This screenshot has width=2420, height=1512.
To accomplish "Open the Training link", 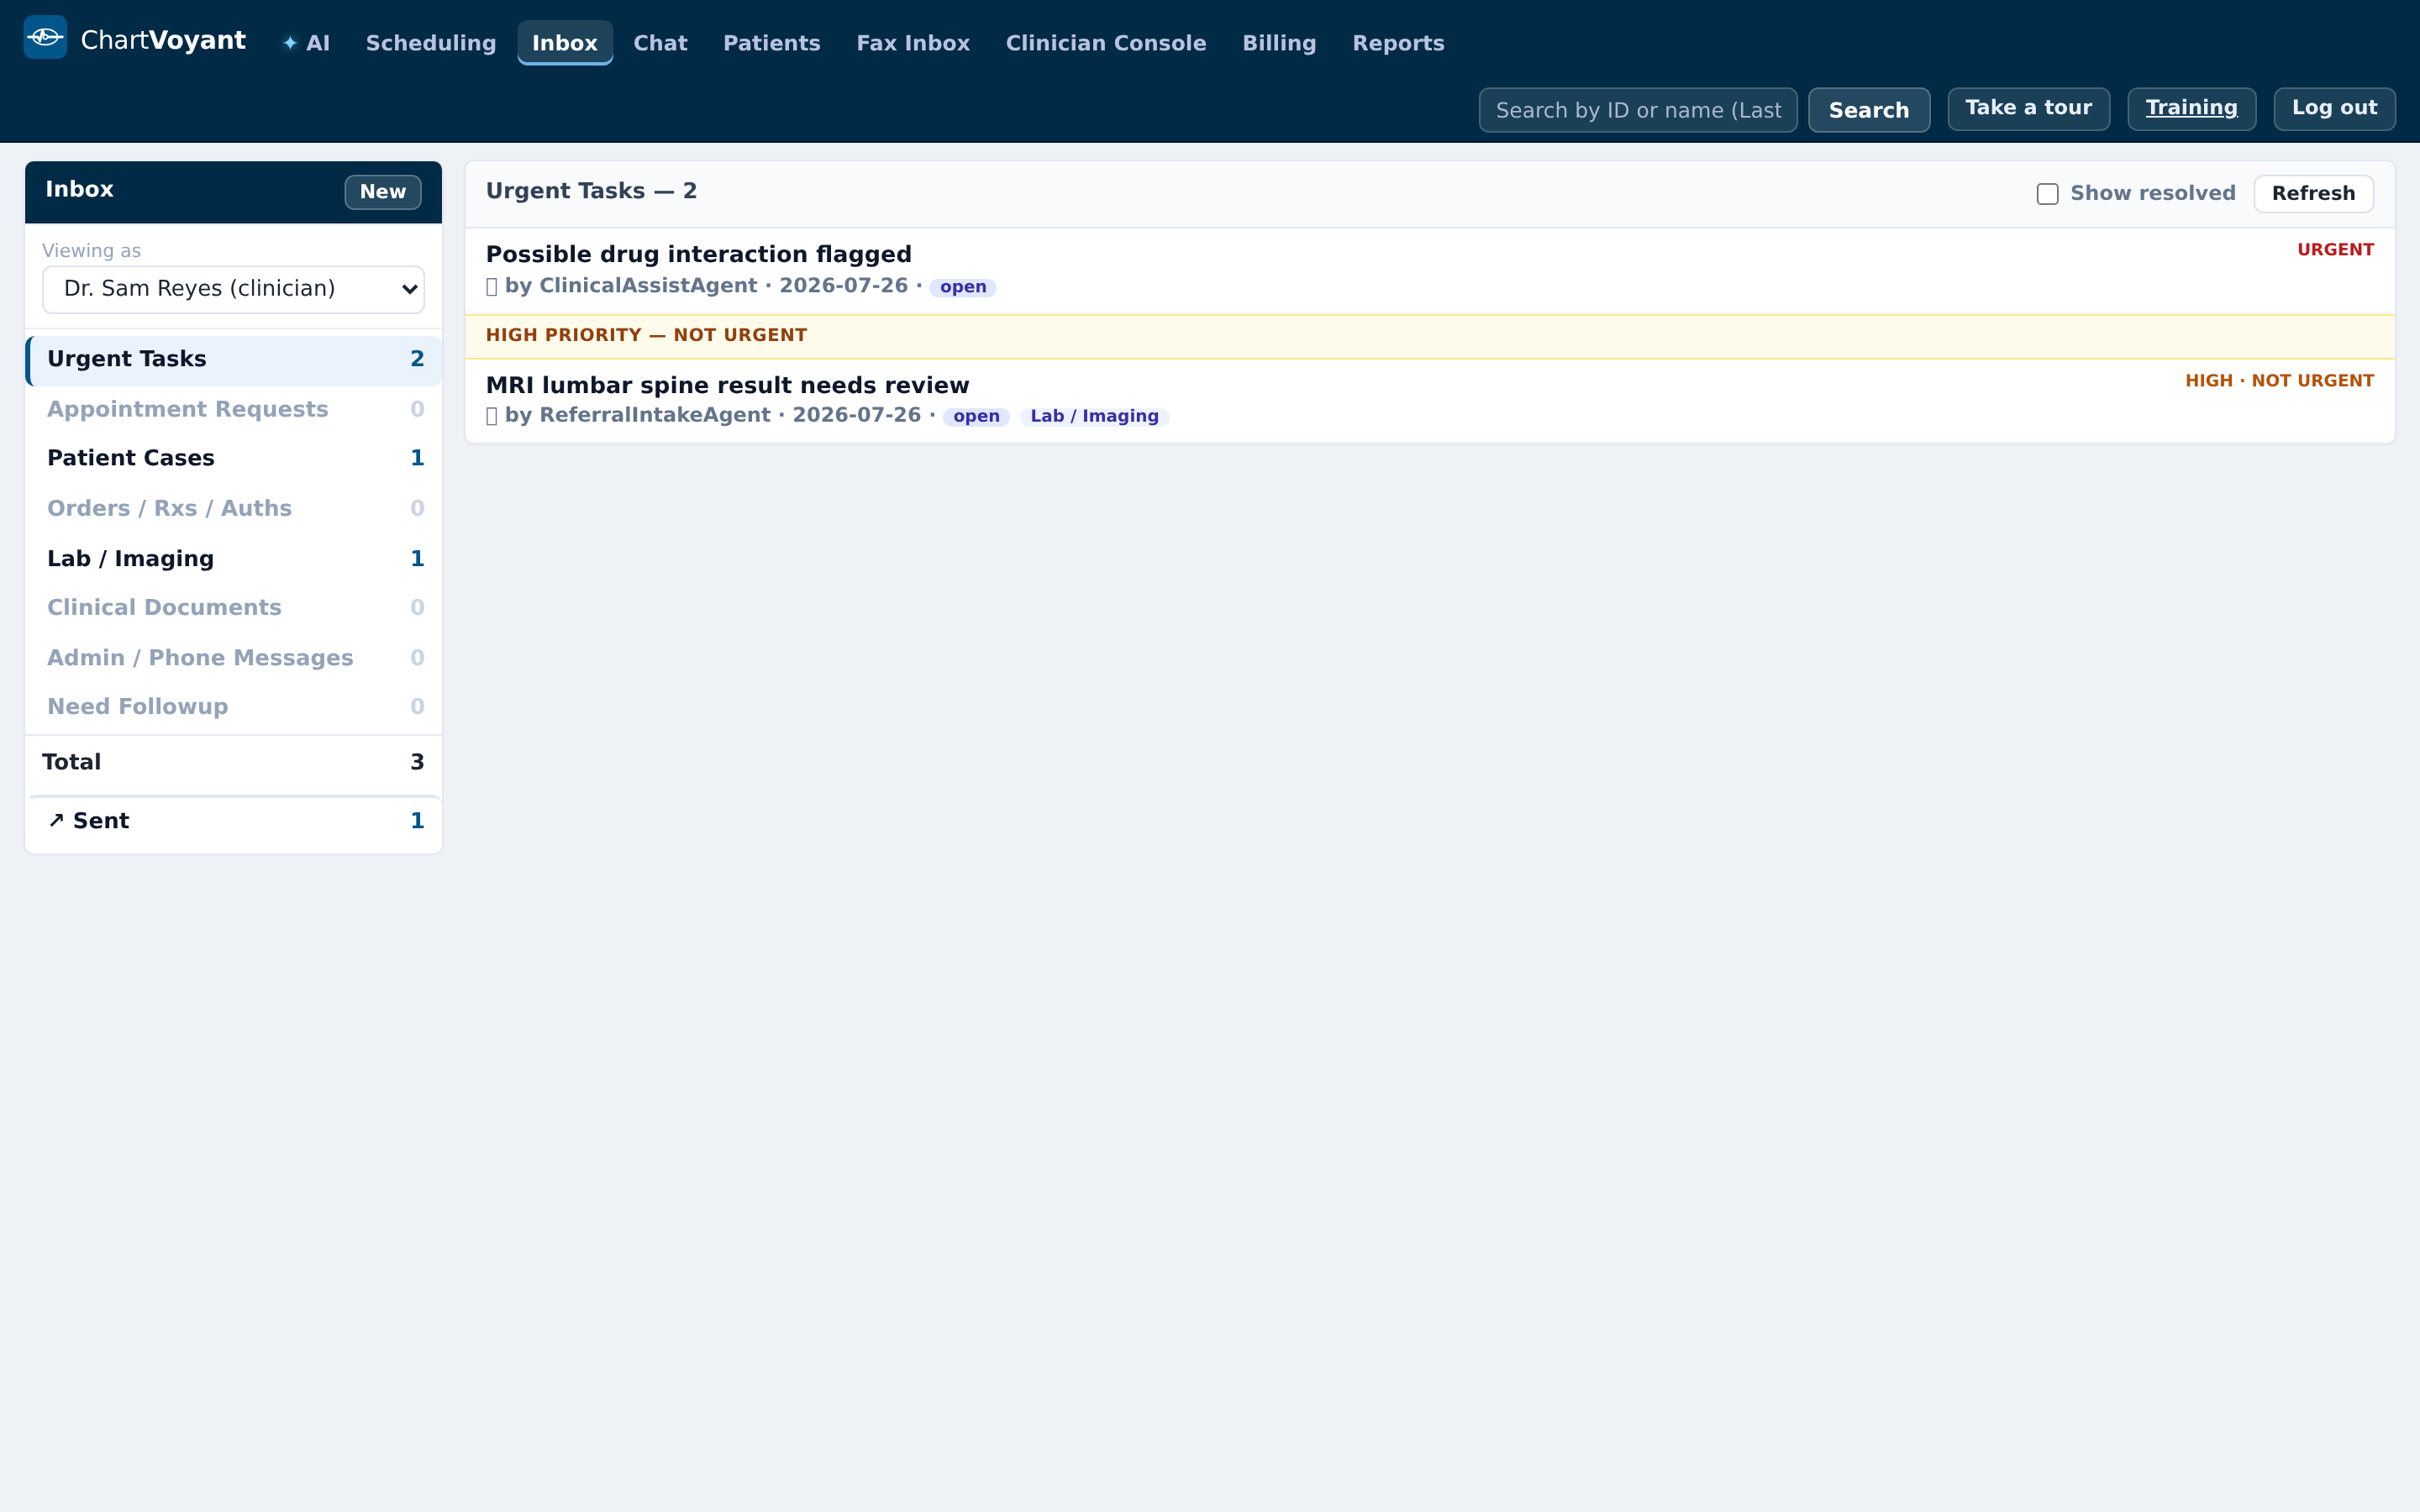I will (x=2191, y=108).
